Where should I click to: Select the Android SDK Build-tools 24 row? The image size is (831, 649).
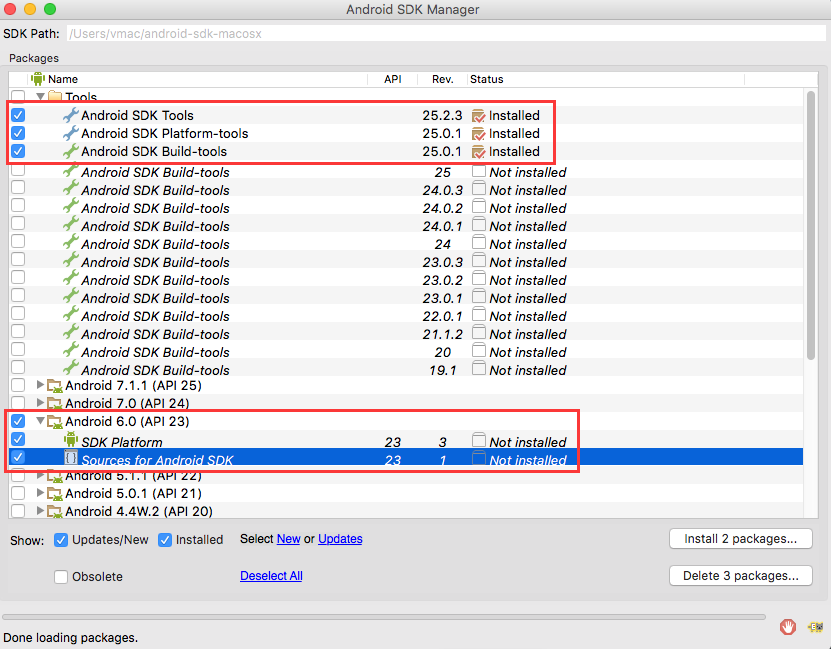tap(406, 244)
